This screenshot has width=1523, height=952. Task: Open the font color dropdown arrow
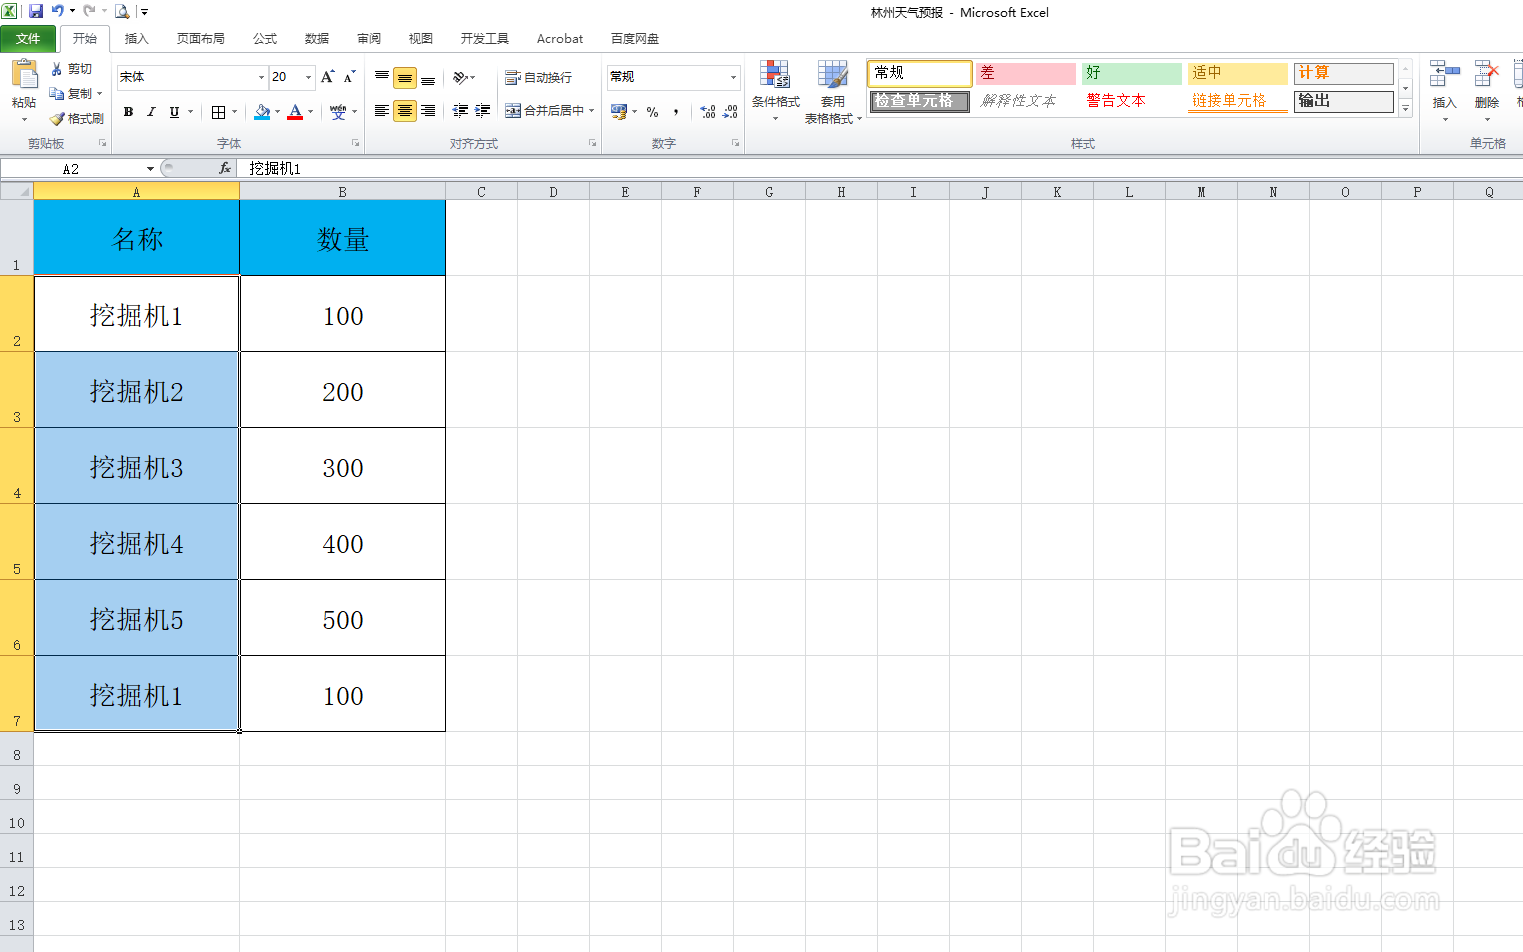(310, 112)
